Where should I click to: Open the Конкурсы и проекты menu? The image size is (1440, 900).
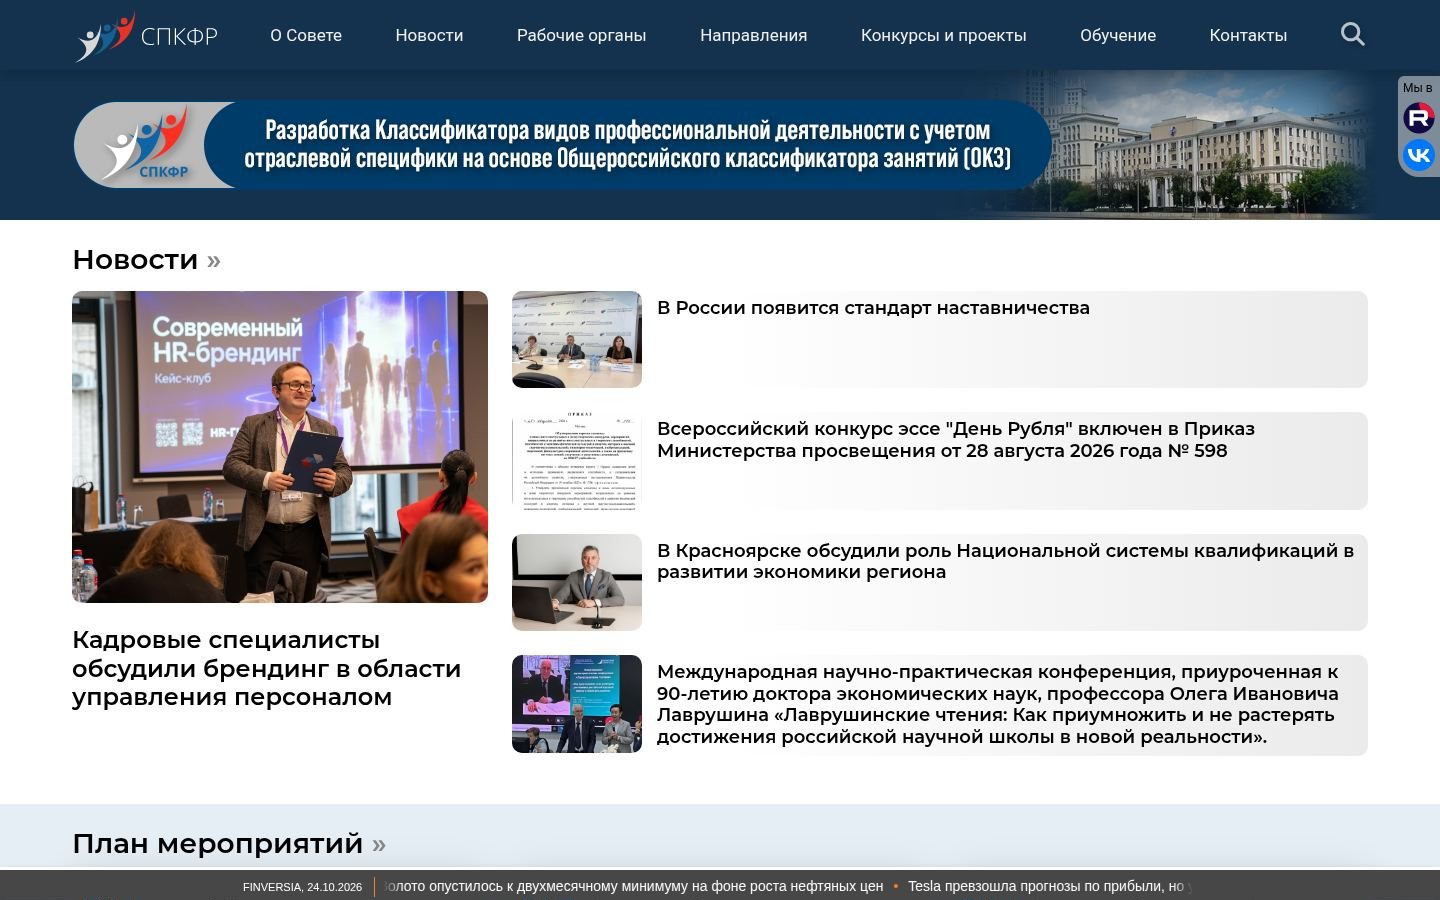click(x=943, y=35)
